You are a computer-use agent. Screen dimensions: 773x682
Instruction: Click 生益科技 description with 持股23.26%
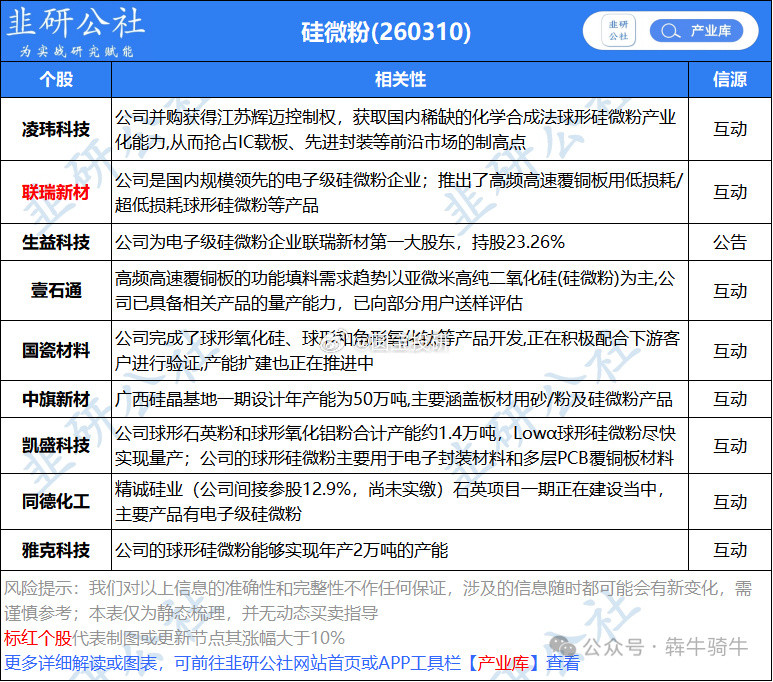click(340, 242)
